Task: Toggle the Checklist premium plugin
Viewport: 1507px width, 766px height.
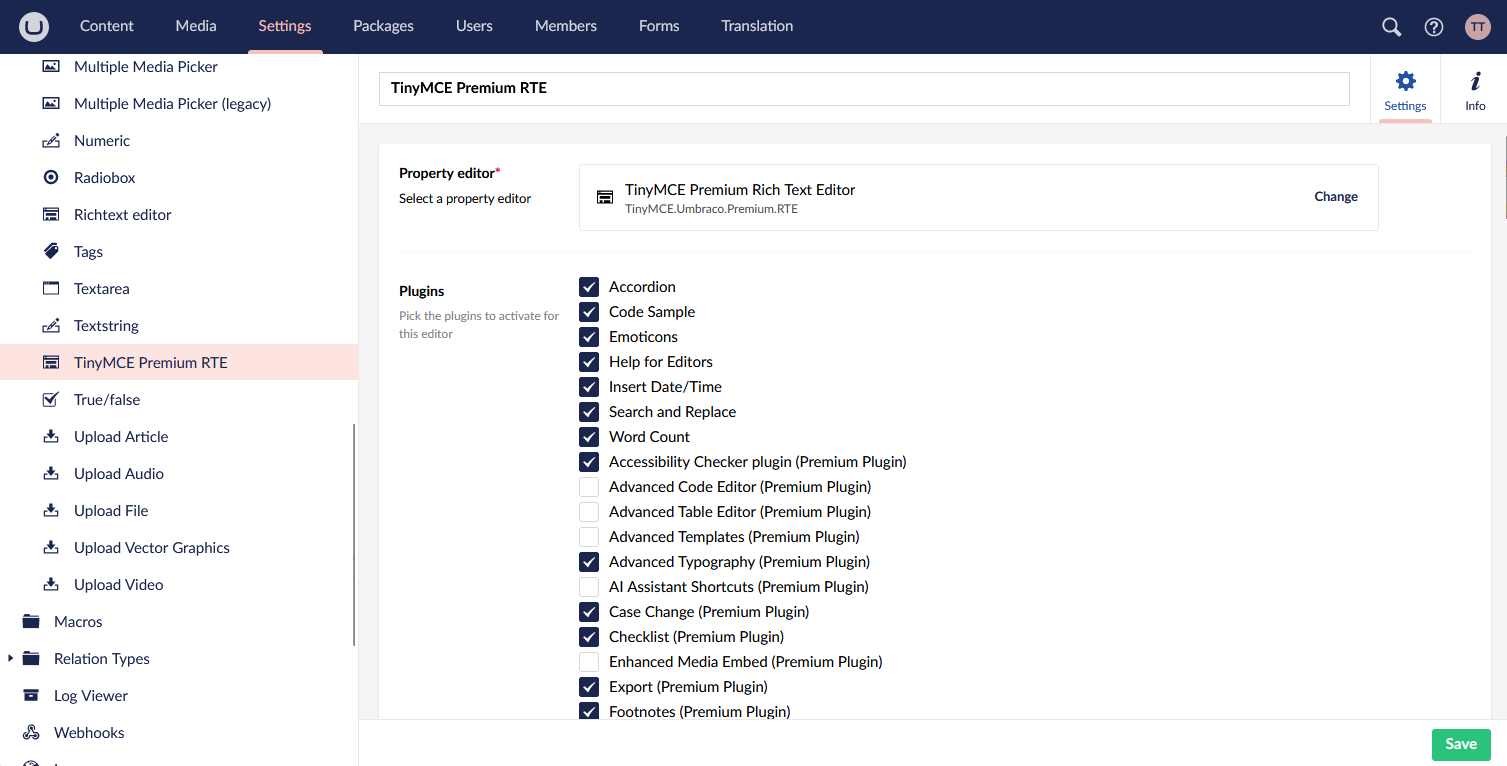Action: point(589,637)
